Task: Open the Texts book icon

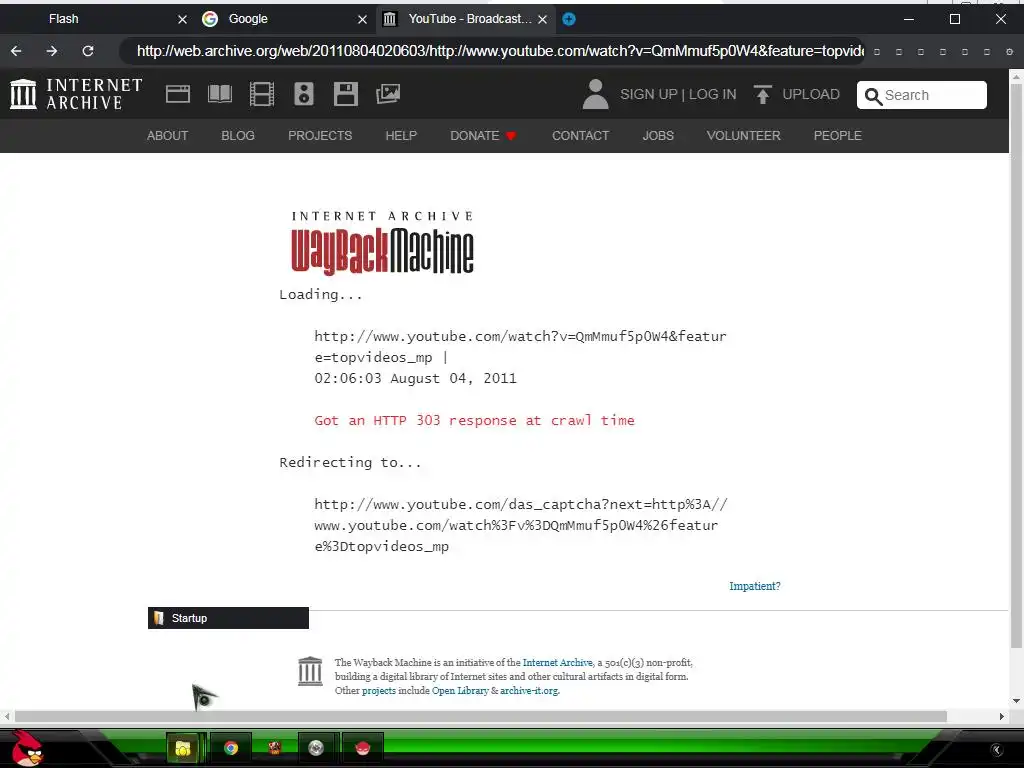Action: pos(219,94)
